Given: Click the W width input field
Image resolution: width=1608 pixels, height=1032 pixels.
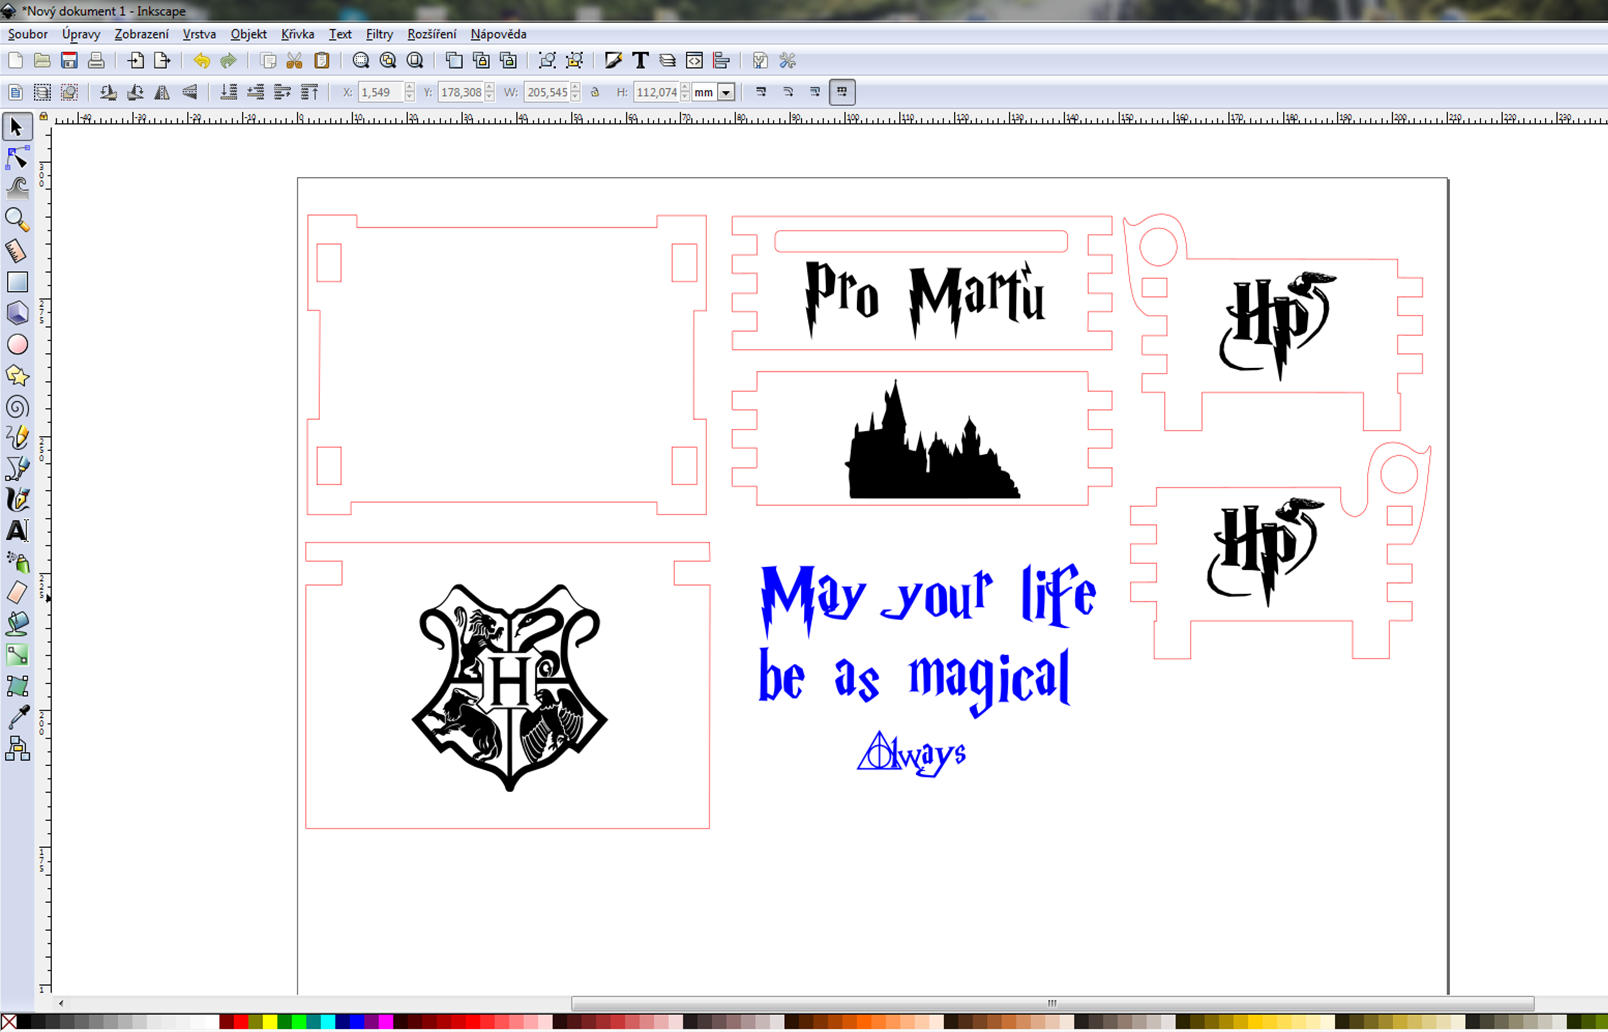Looking at the screenshot, I should click(x=546, y=92).
